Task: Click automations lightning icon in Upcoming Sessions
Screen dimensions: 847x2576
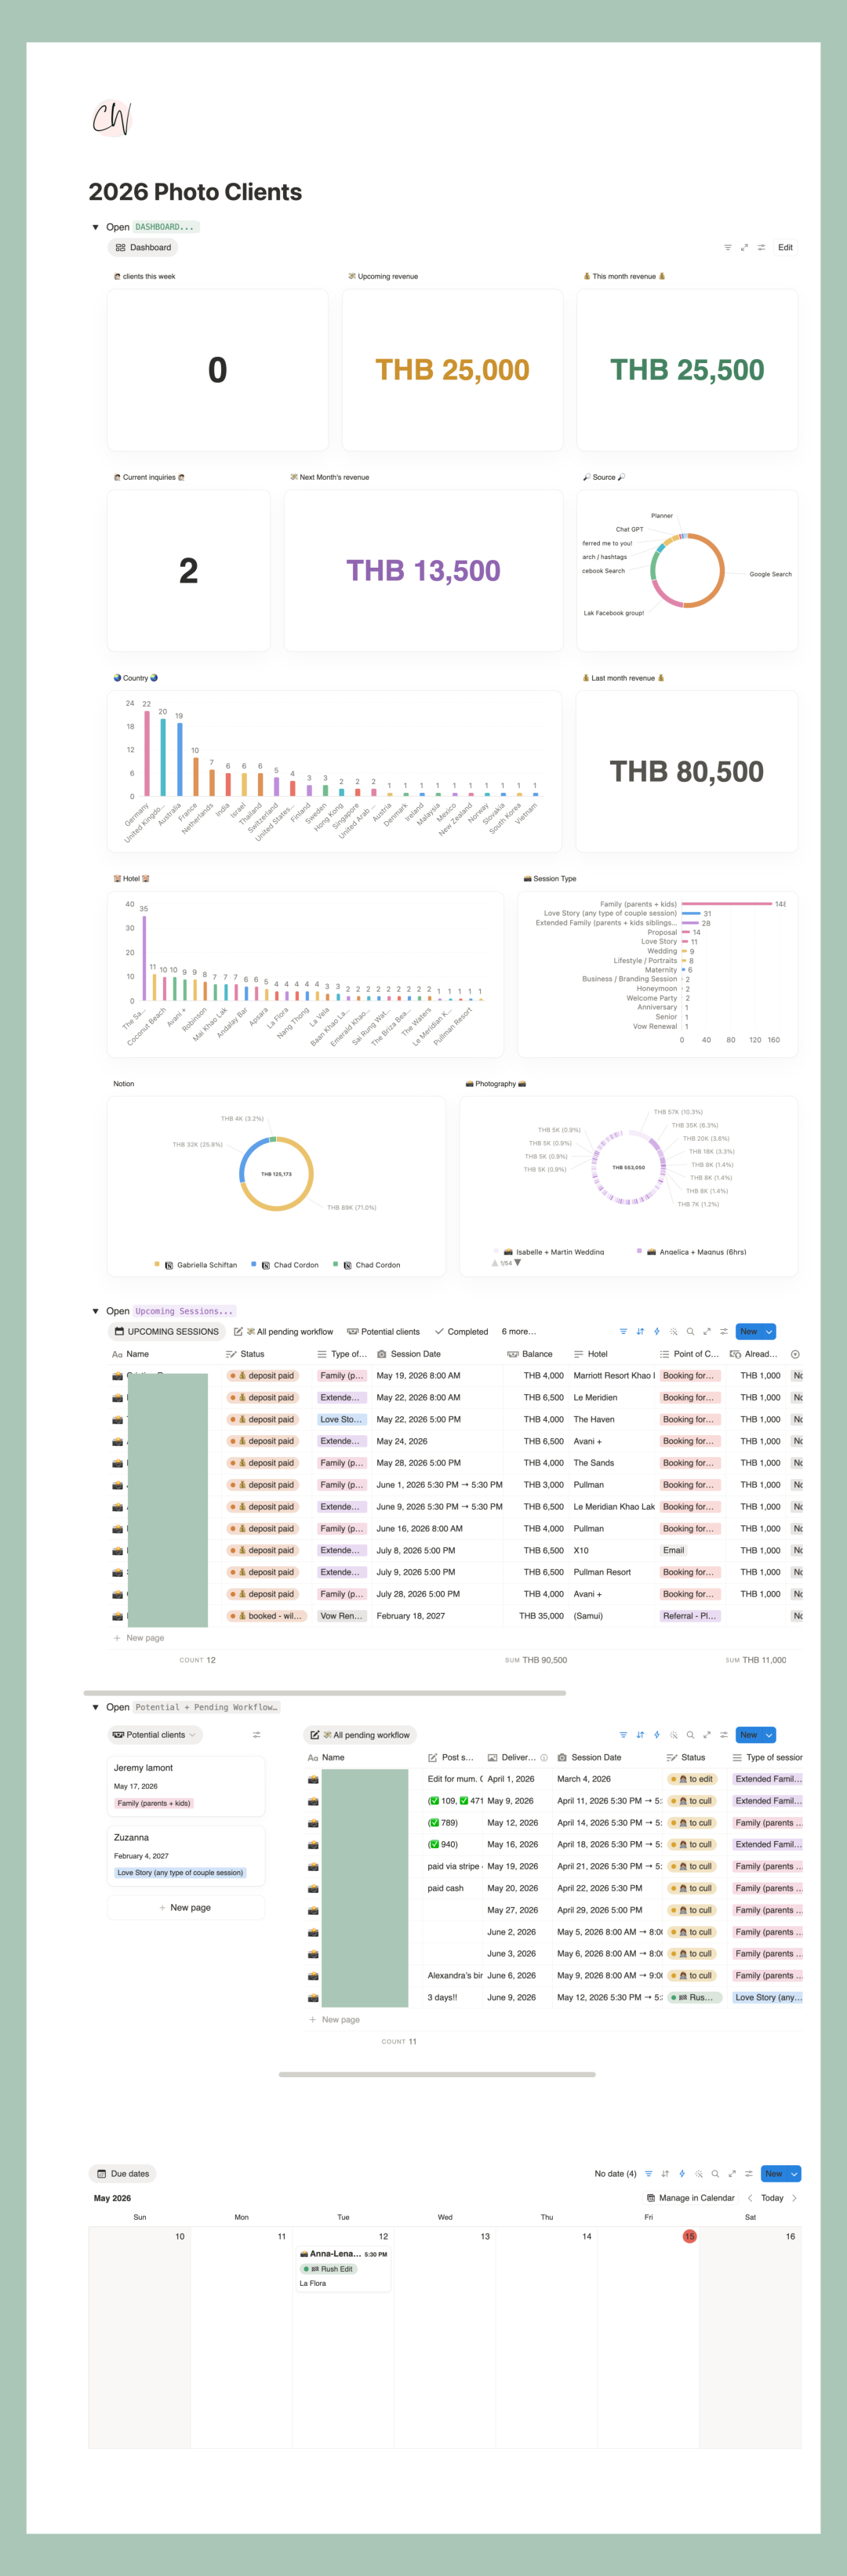Action: pos(656,1331)
